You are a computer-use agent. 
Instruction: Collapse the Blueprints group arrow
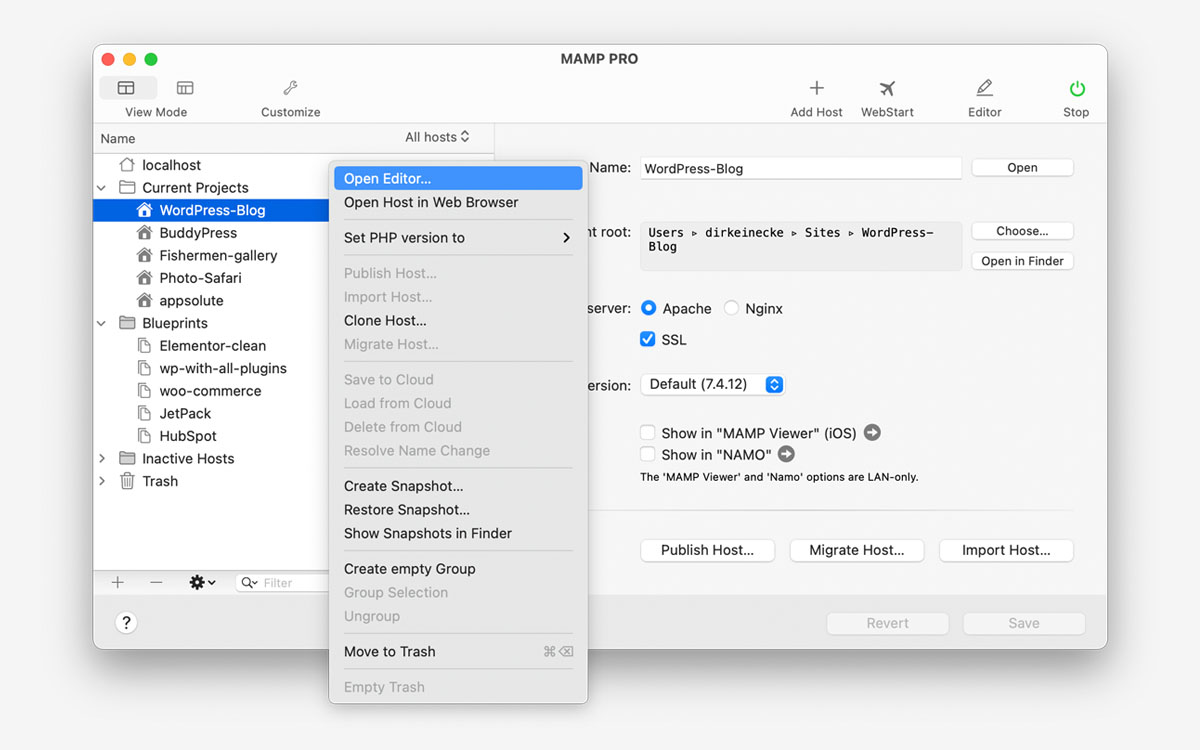(101, 323)
